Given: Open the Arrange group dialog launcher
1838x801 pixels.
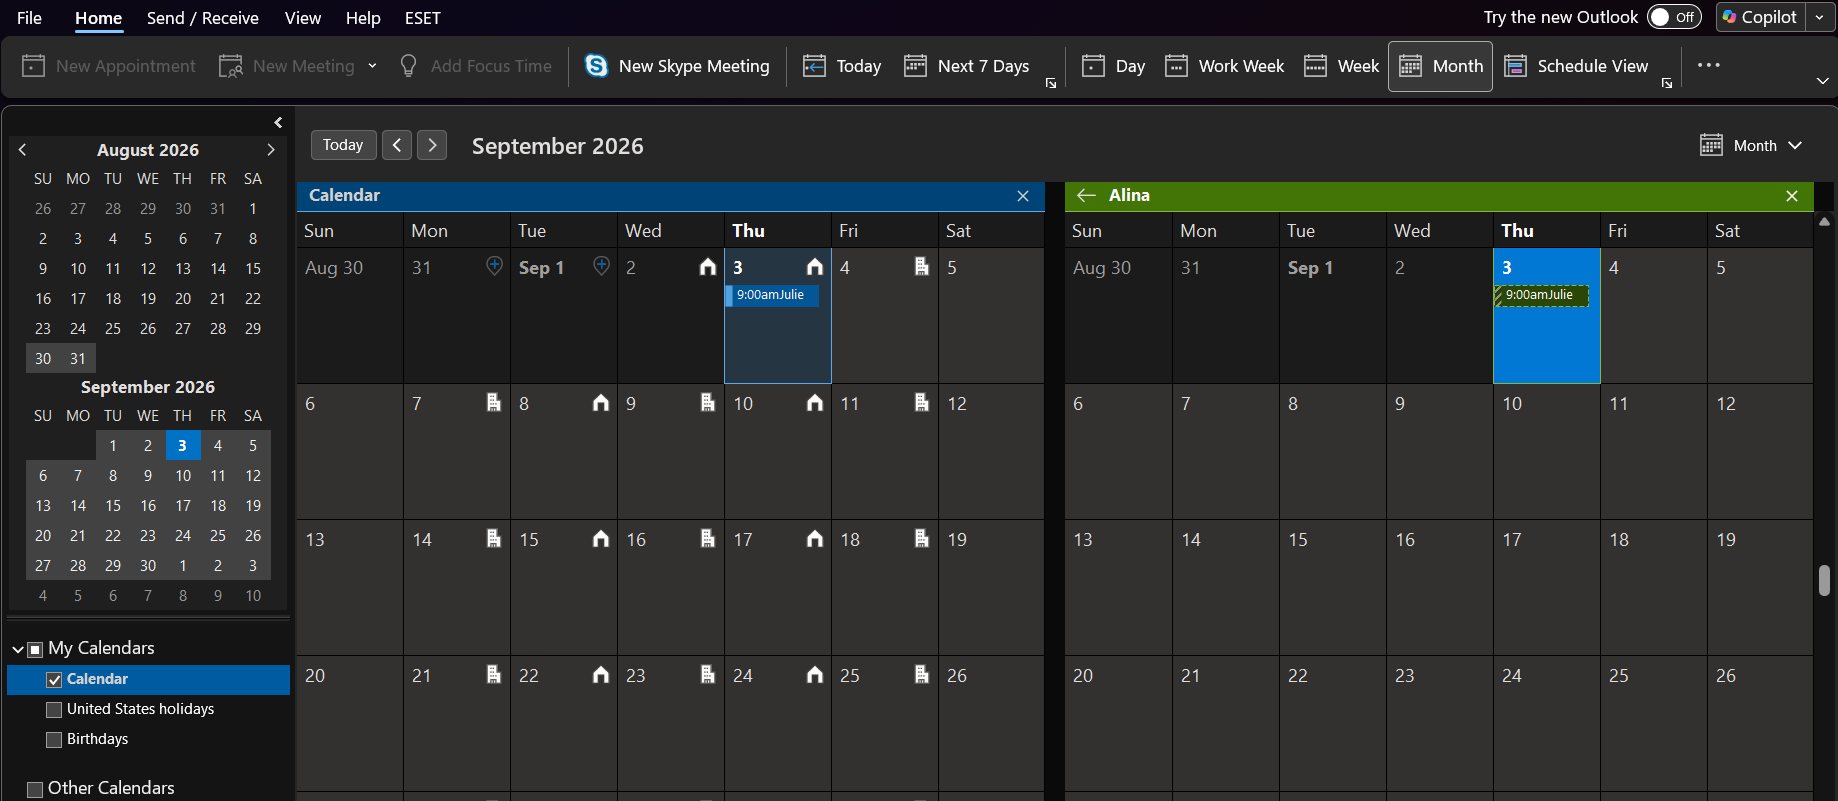Looking at the screenshot, I should 1667,84.
